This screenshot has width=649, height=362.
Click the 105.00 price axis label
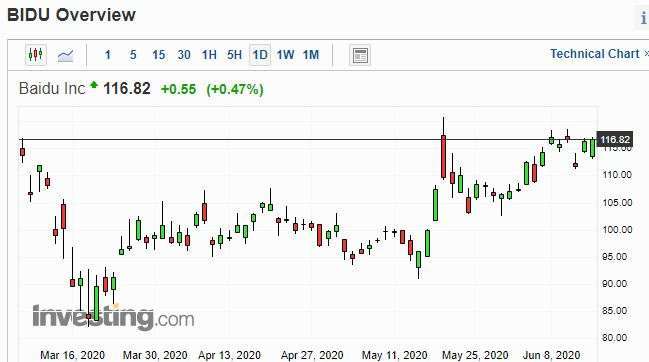617,203
